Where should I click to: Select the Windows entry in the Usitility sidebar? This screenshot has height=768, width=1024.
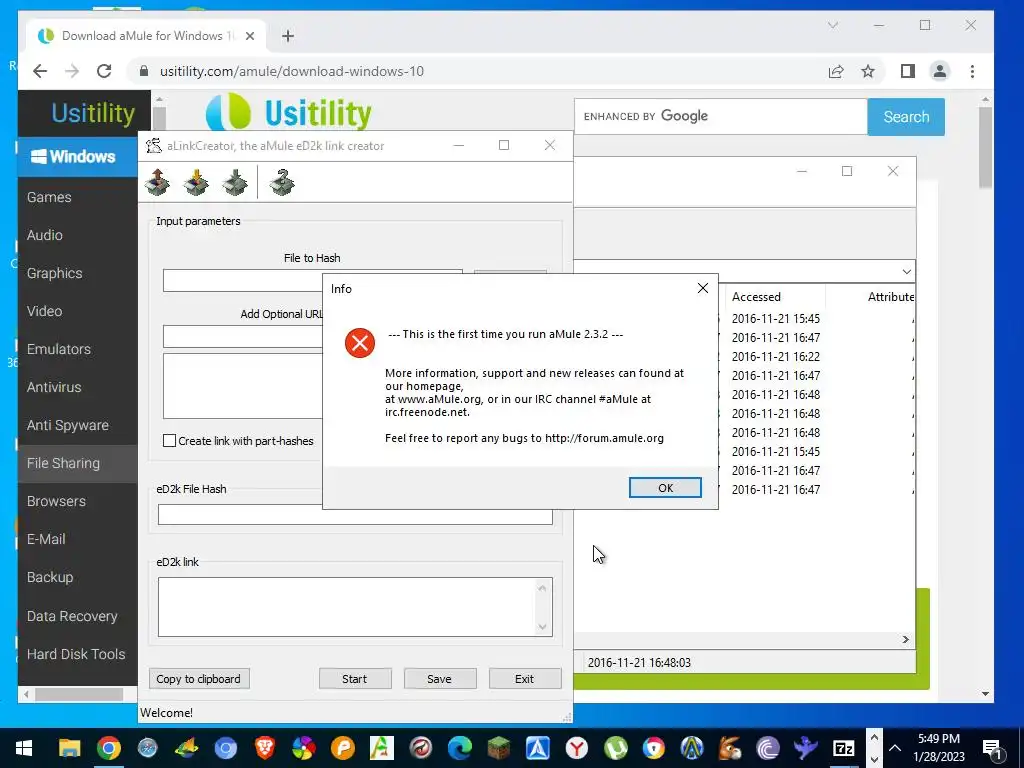coord(78,157)
